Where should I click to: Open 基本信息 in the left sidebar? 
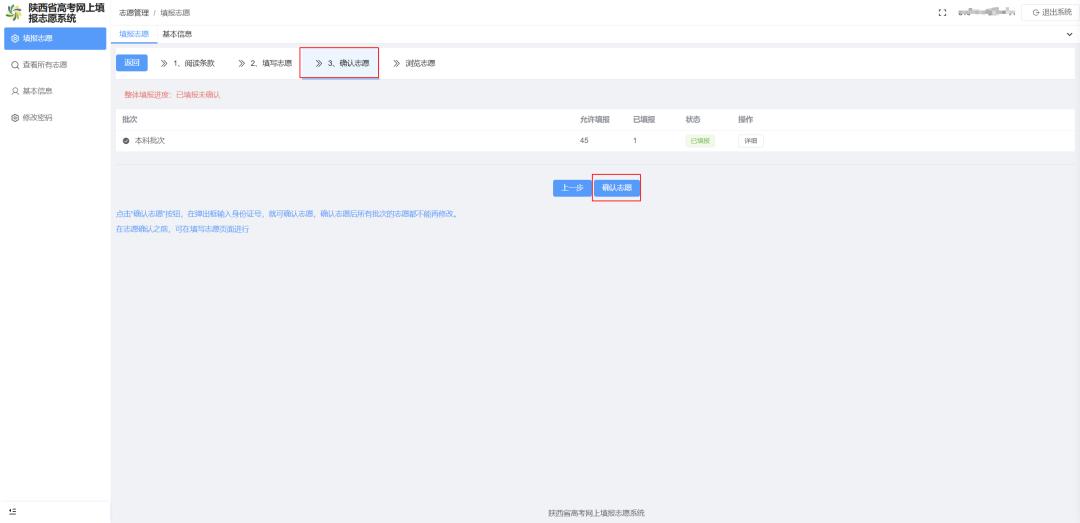[37, 91]
